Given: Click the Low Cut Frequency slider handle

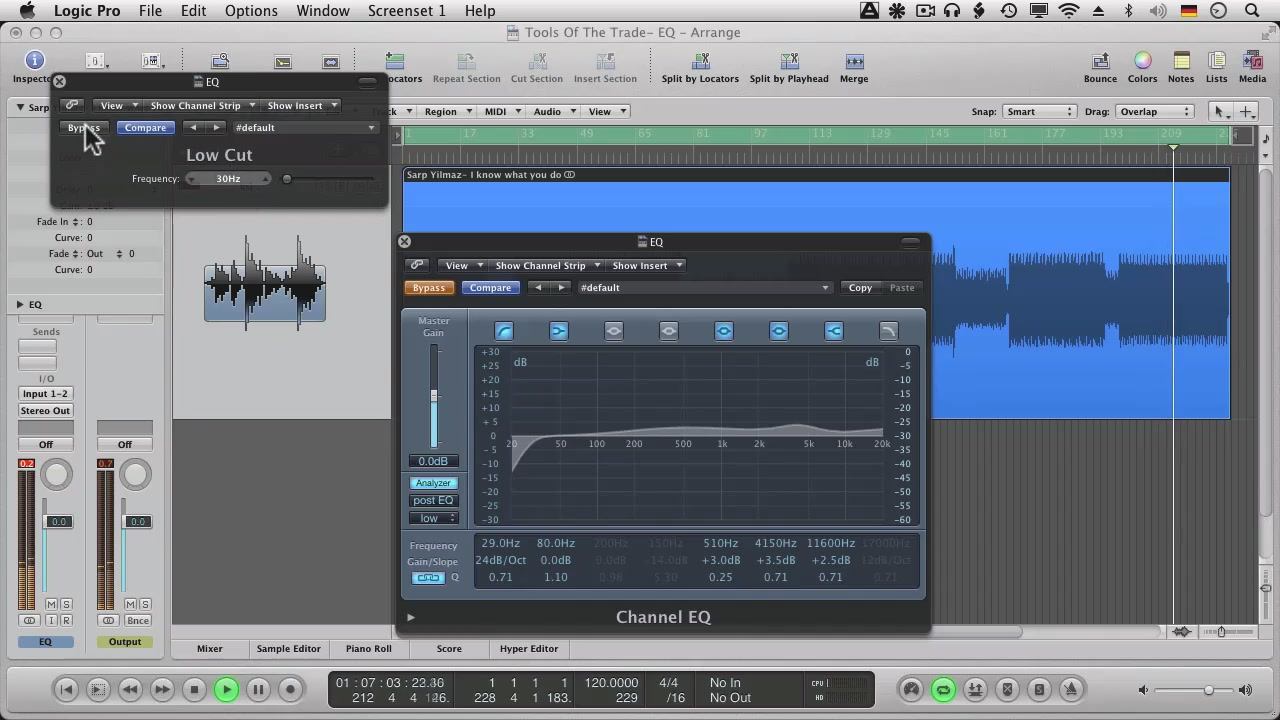Looking at the screenshot, I should pyautogui.click(x=287, y=179).
